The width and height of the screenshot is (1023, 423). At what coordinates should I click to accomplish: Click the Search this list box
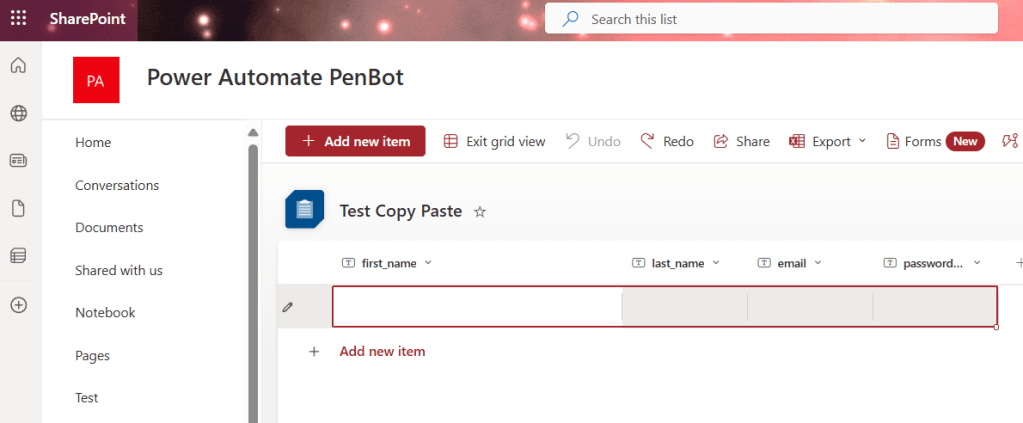[770, 19]
